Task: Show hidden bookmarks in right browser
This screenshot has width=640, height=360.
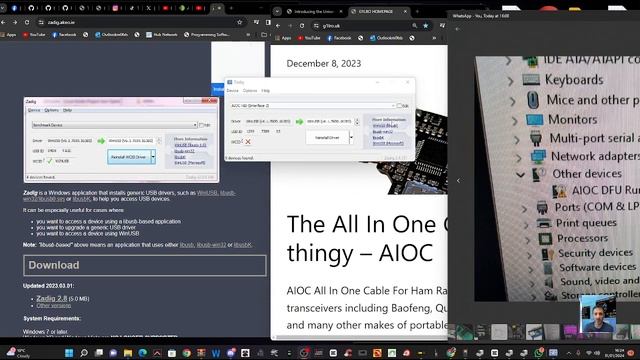Action: pos(433,38)
